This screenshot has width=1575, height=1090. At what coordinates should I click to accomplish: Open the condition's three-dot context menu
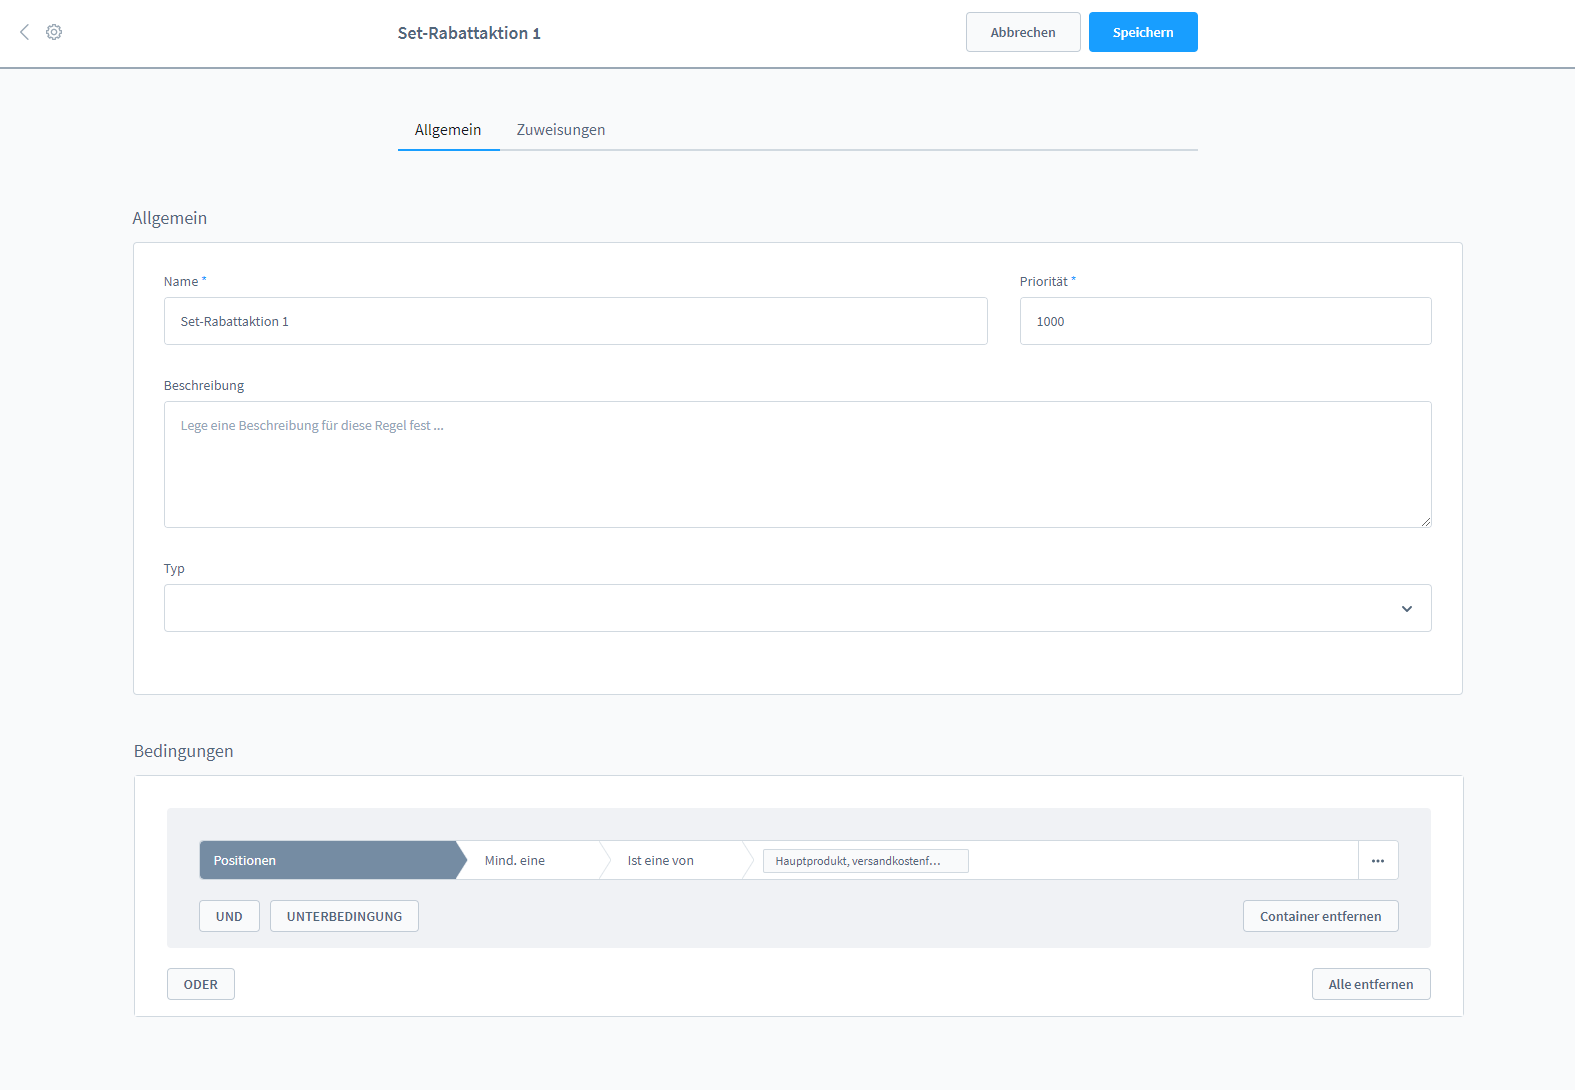click(x=1377, y=860)
